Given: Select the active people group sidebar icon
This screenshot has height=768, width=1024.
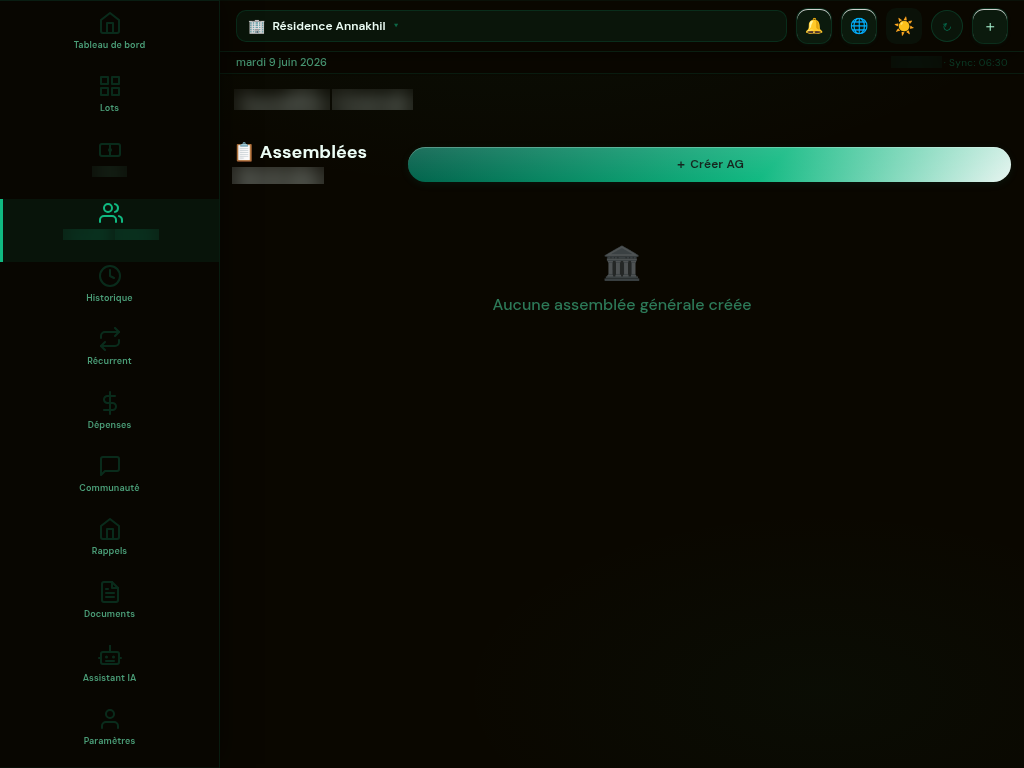Looking at the screenshot, I should click(x=110, y=213).
